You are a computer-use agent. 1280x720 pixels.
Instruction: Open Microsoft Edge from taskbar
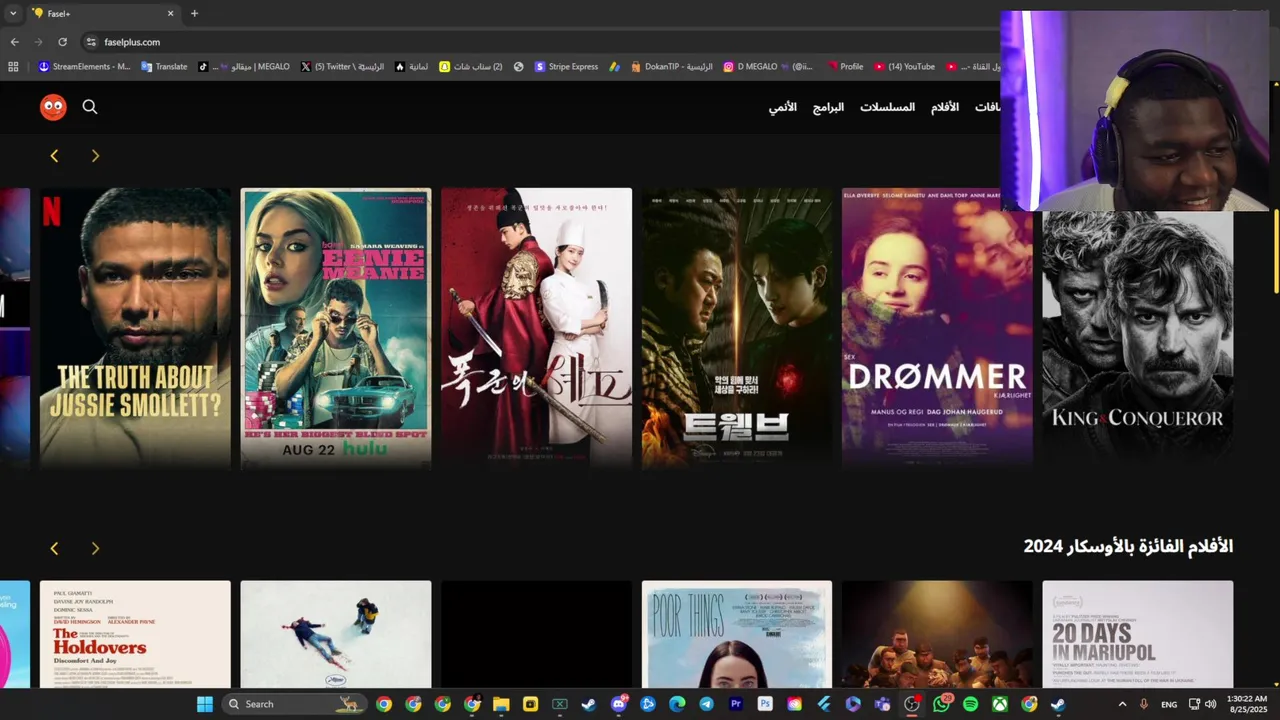[x=677, y=704]
